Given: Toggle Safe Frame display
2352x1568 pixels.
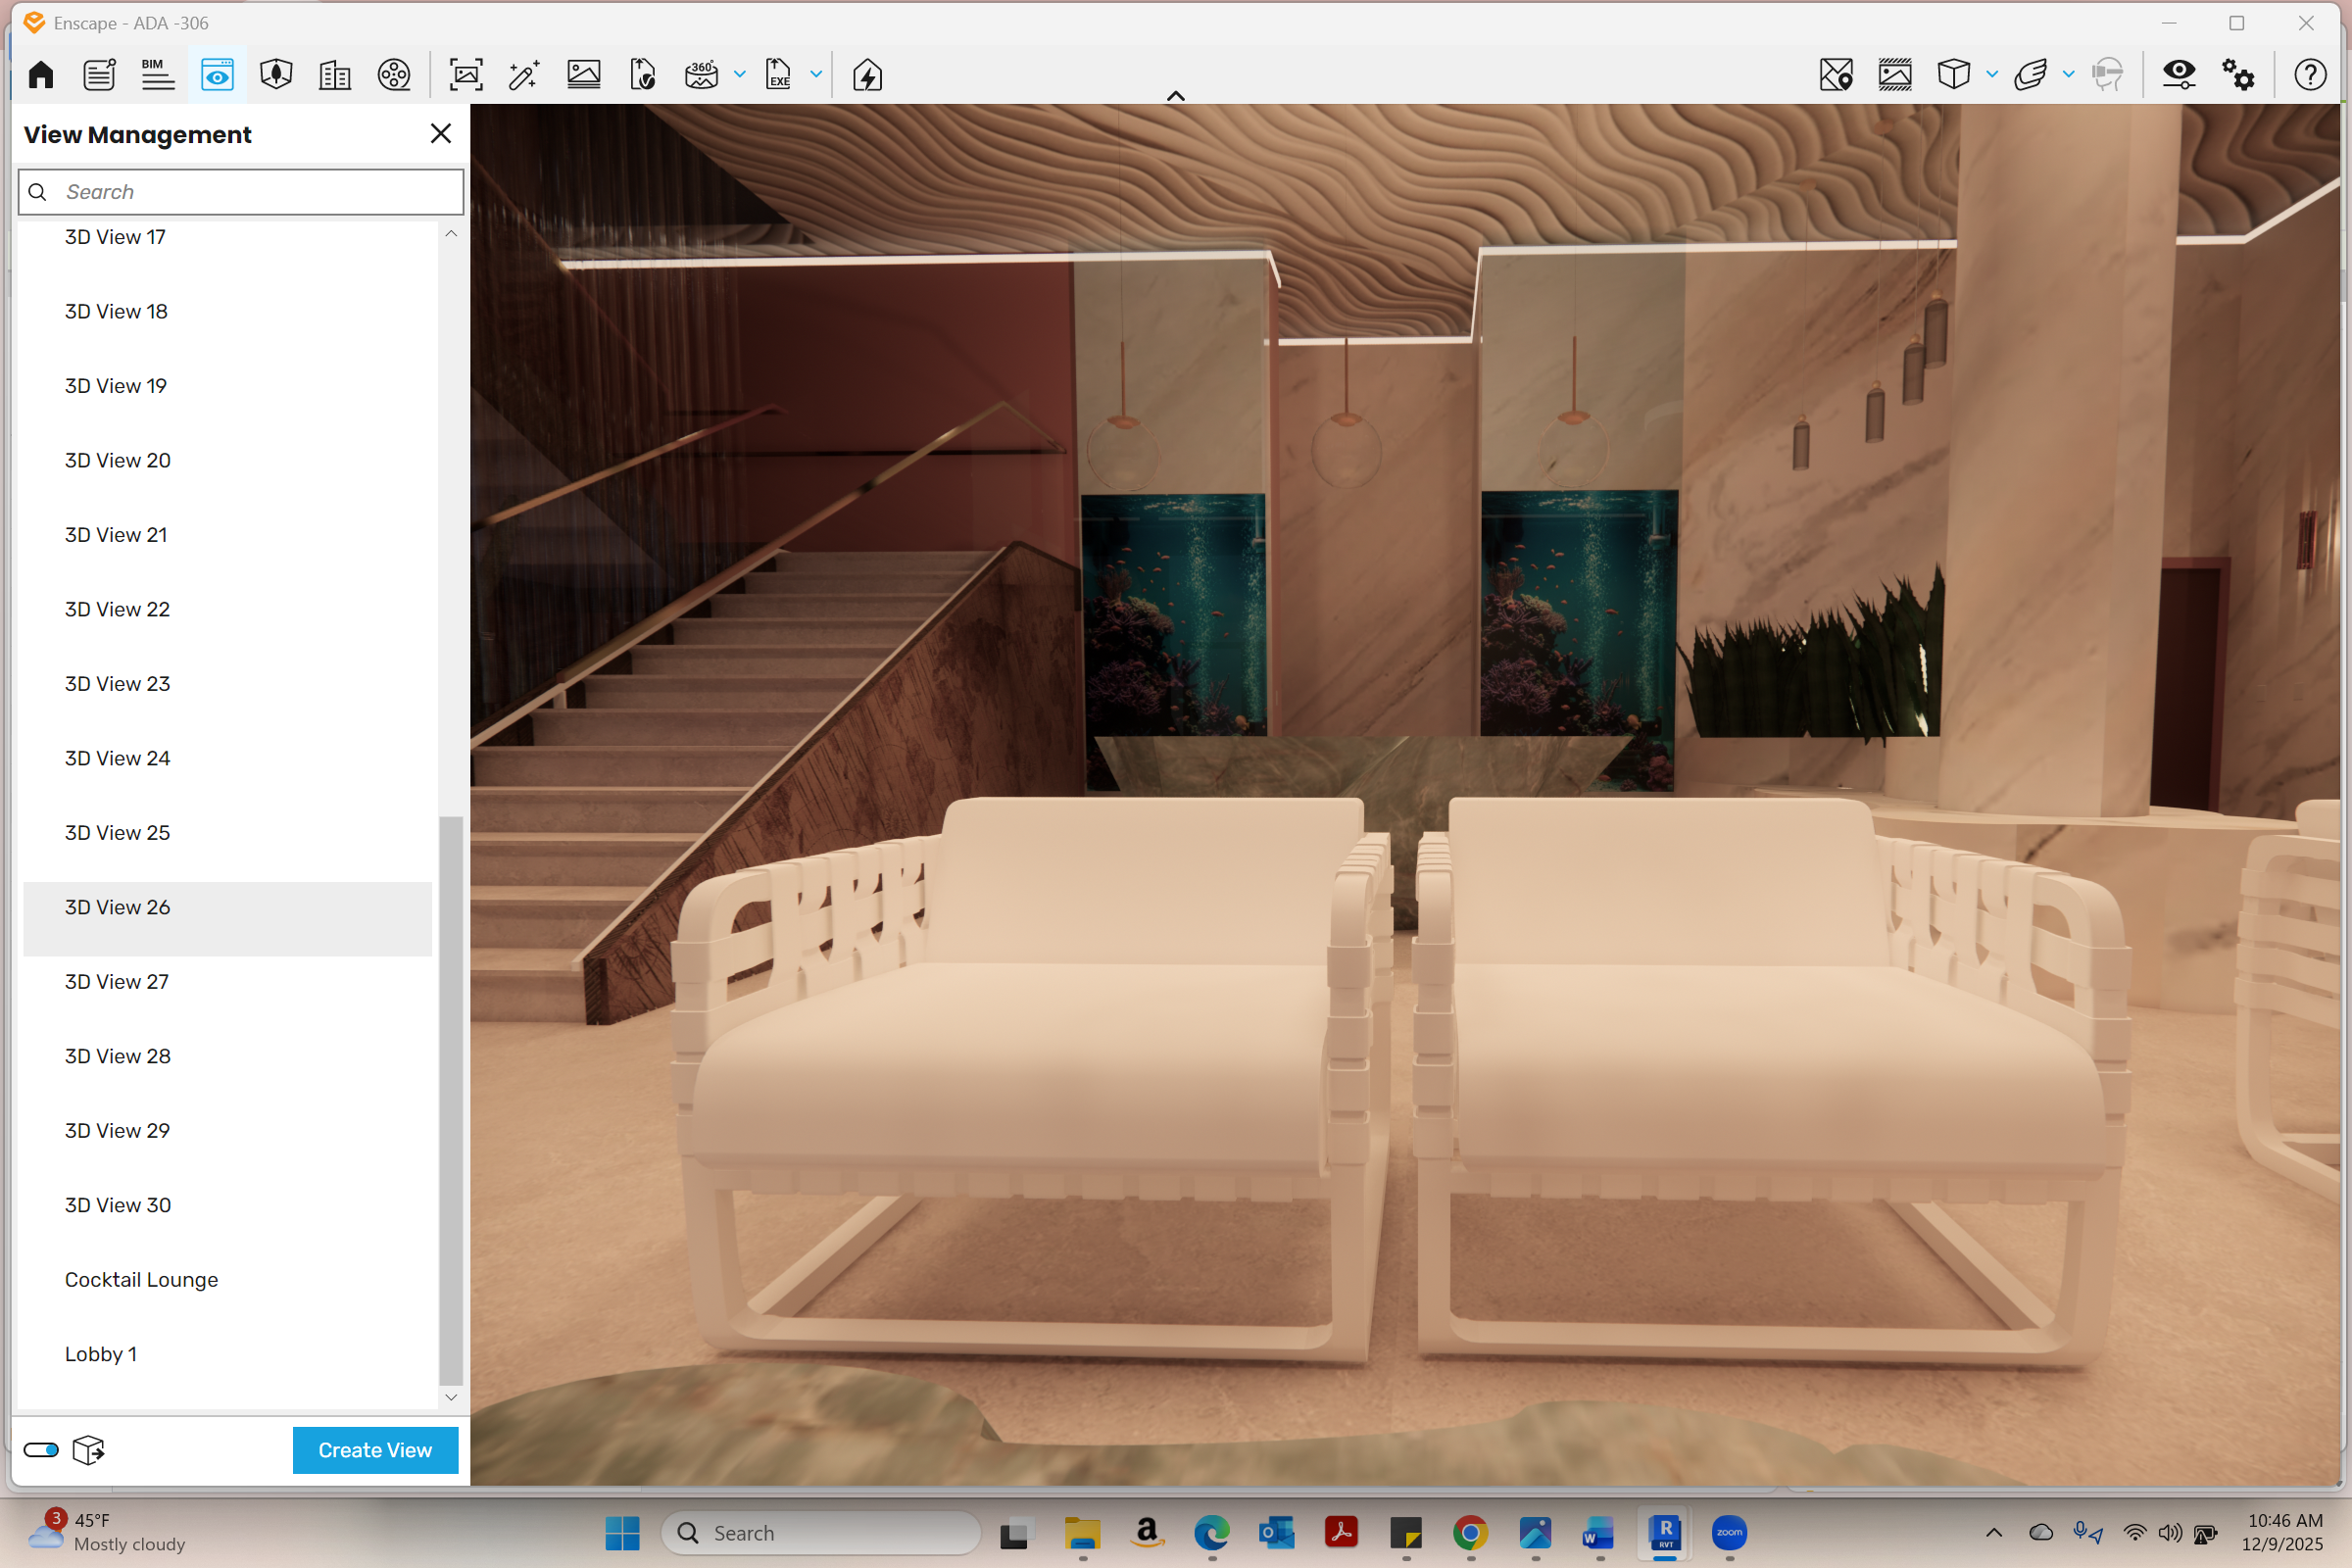Looking at the screenshot, I should tap(1895, 75).
